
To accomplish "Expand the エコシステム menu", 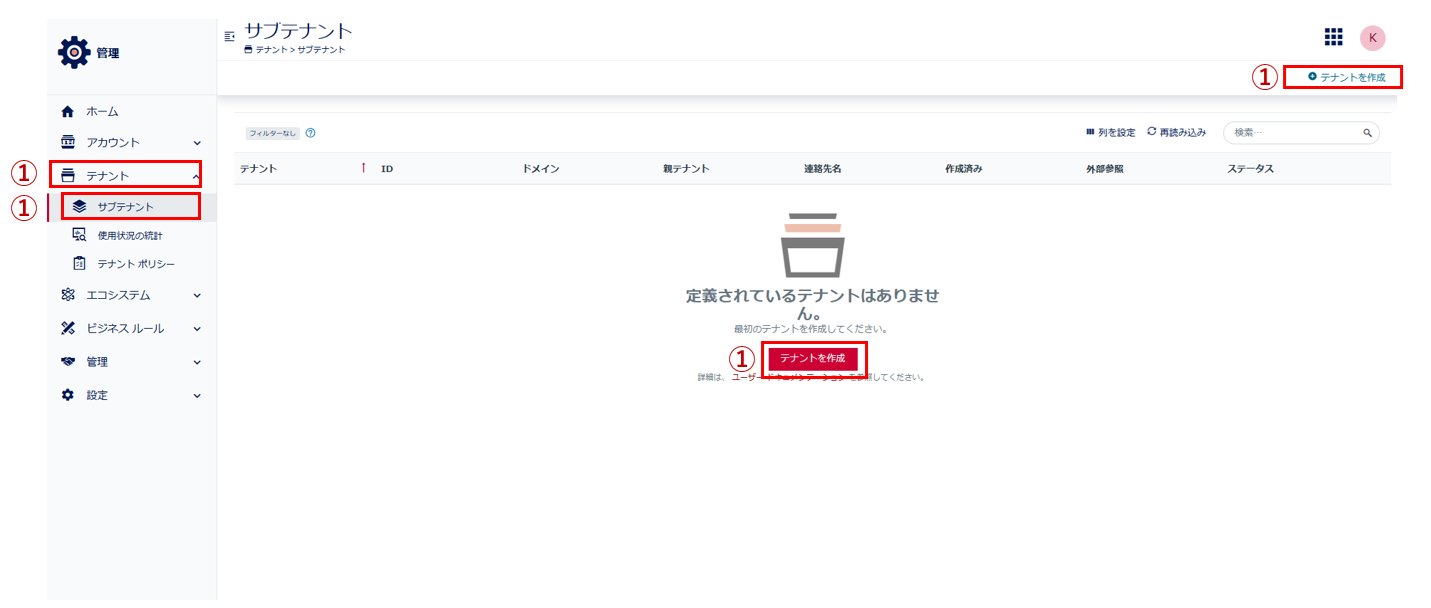I will (x=118, y=295).
